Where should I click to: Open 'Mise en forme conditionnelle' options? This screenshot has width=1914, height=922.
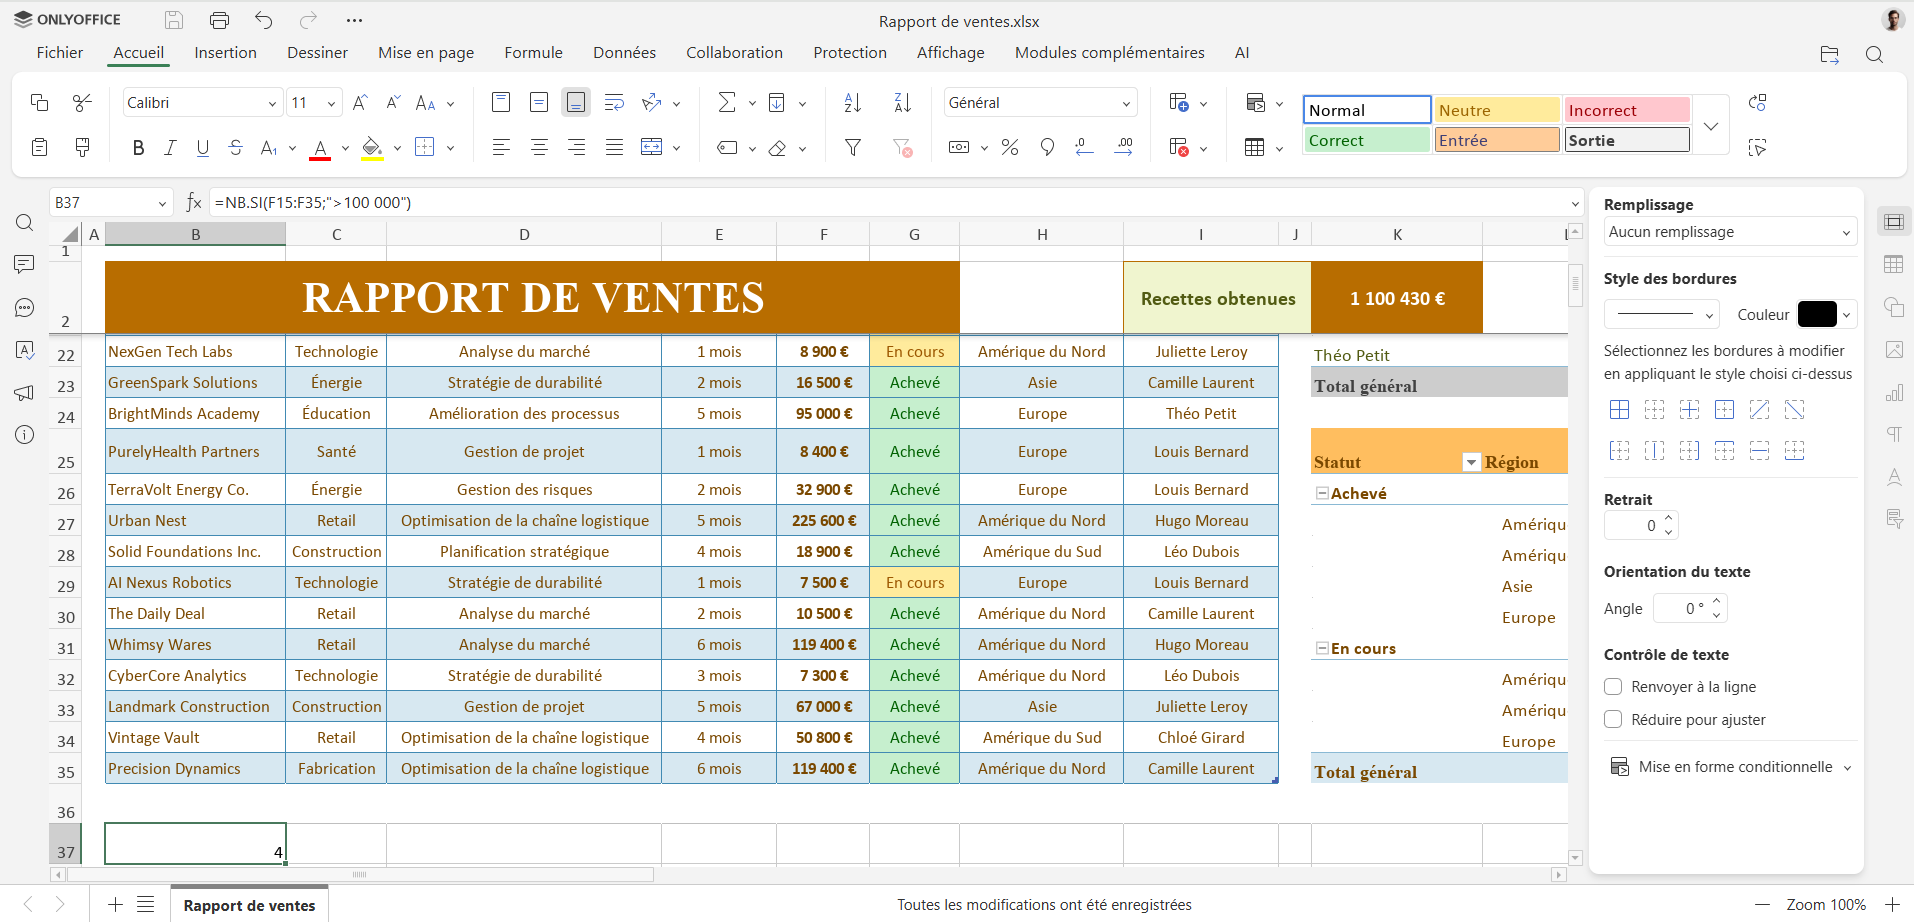coord(1733,767)
